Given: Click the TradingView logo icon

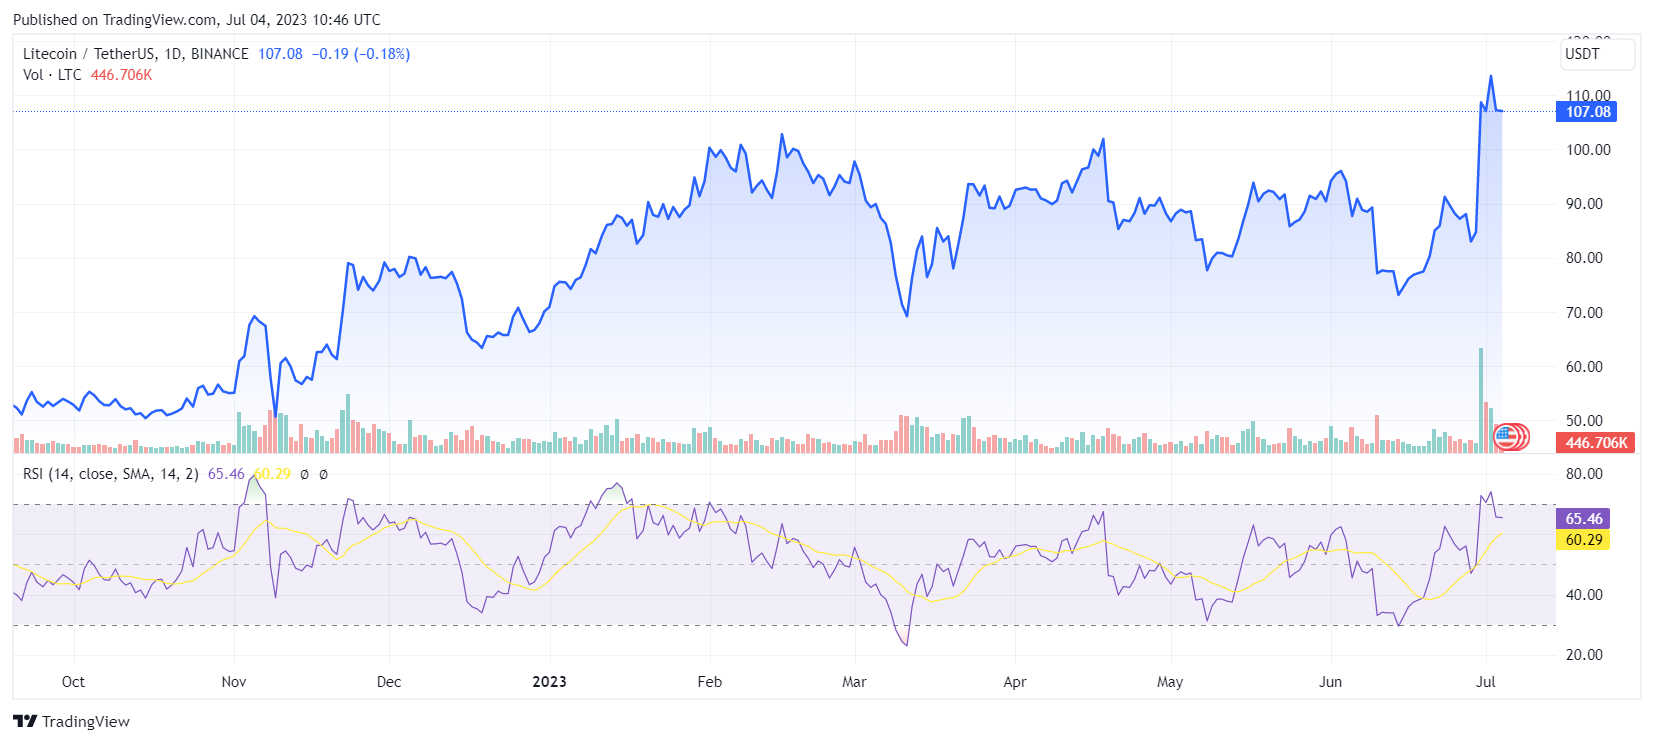Looking at the screenshot, I should click(x=25, y=721).
